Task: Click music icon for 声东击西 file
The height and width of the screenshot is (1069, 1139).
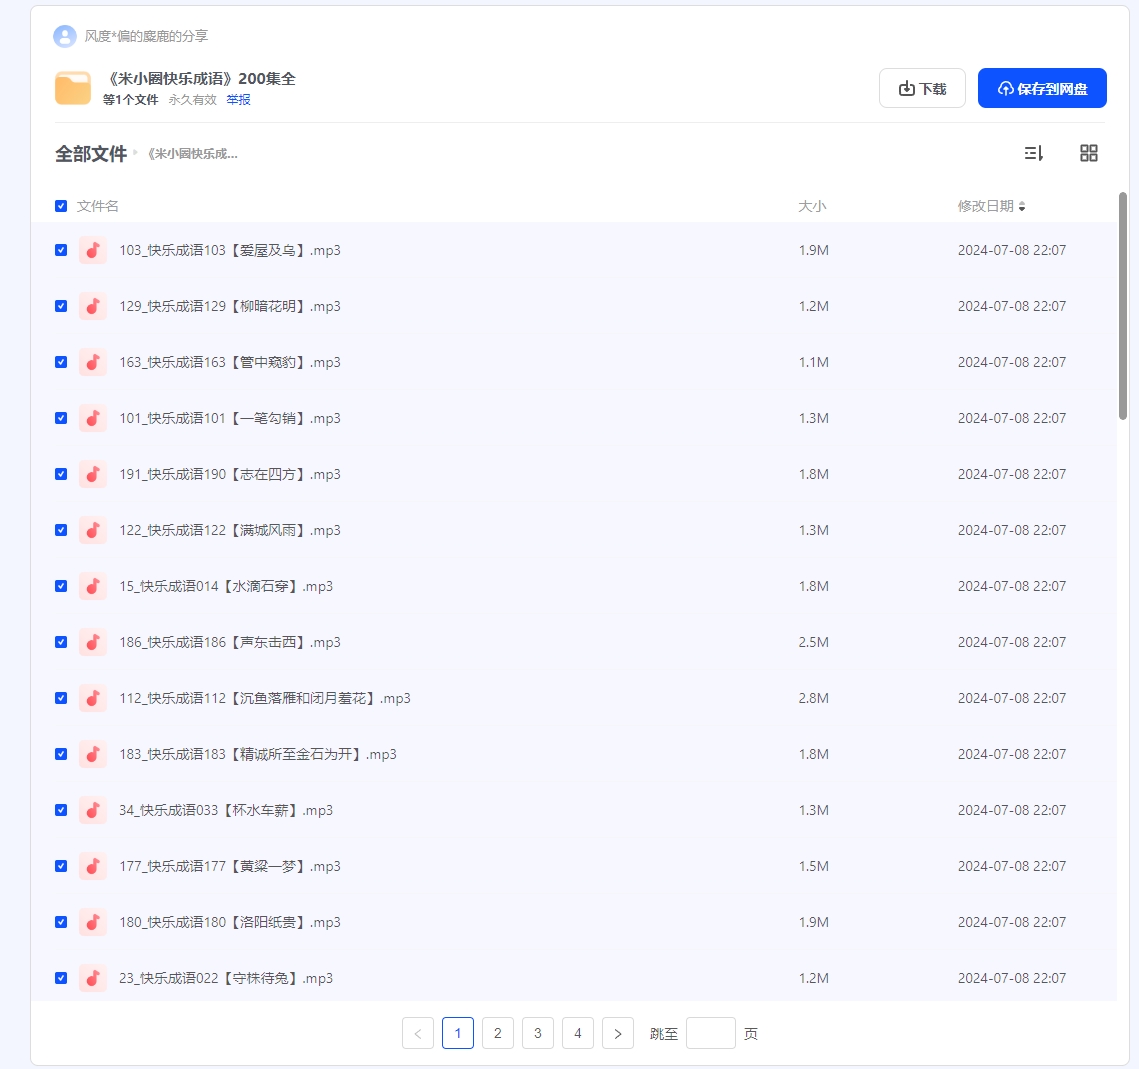Action: 93,642
